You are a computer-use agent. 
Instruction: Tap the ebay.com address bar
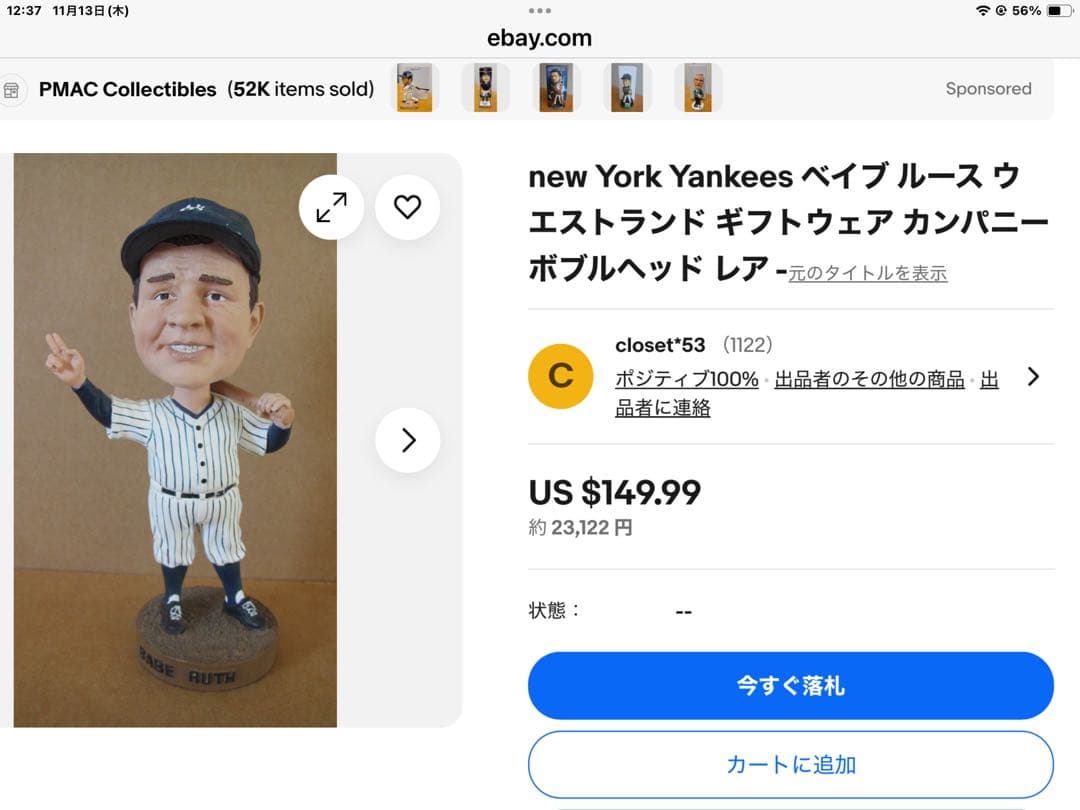coord(540,38)
